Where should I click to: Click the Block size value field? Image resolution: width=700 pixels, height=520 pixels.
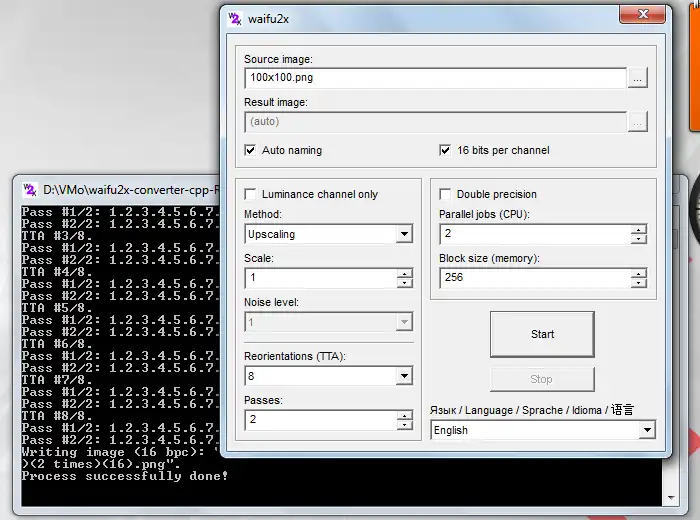pos(535,278)
